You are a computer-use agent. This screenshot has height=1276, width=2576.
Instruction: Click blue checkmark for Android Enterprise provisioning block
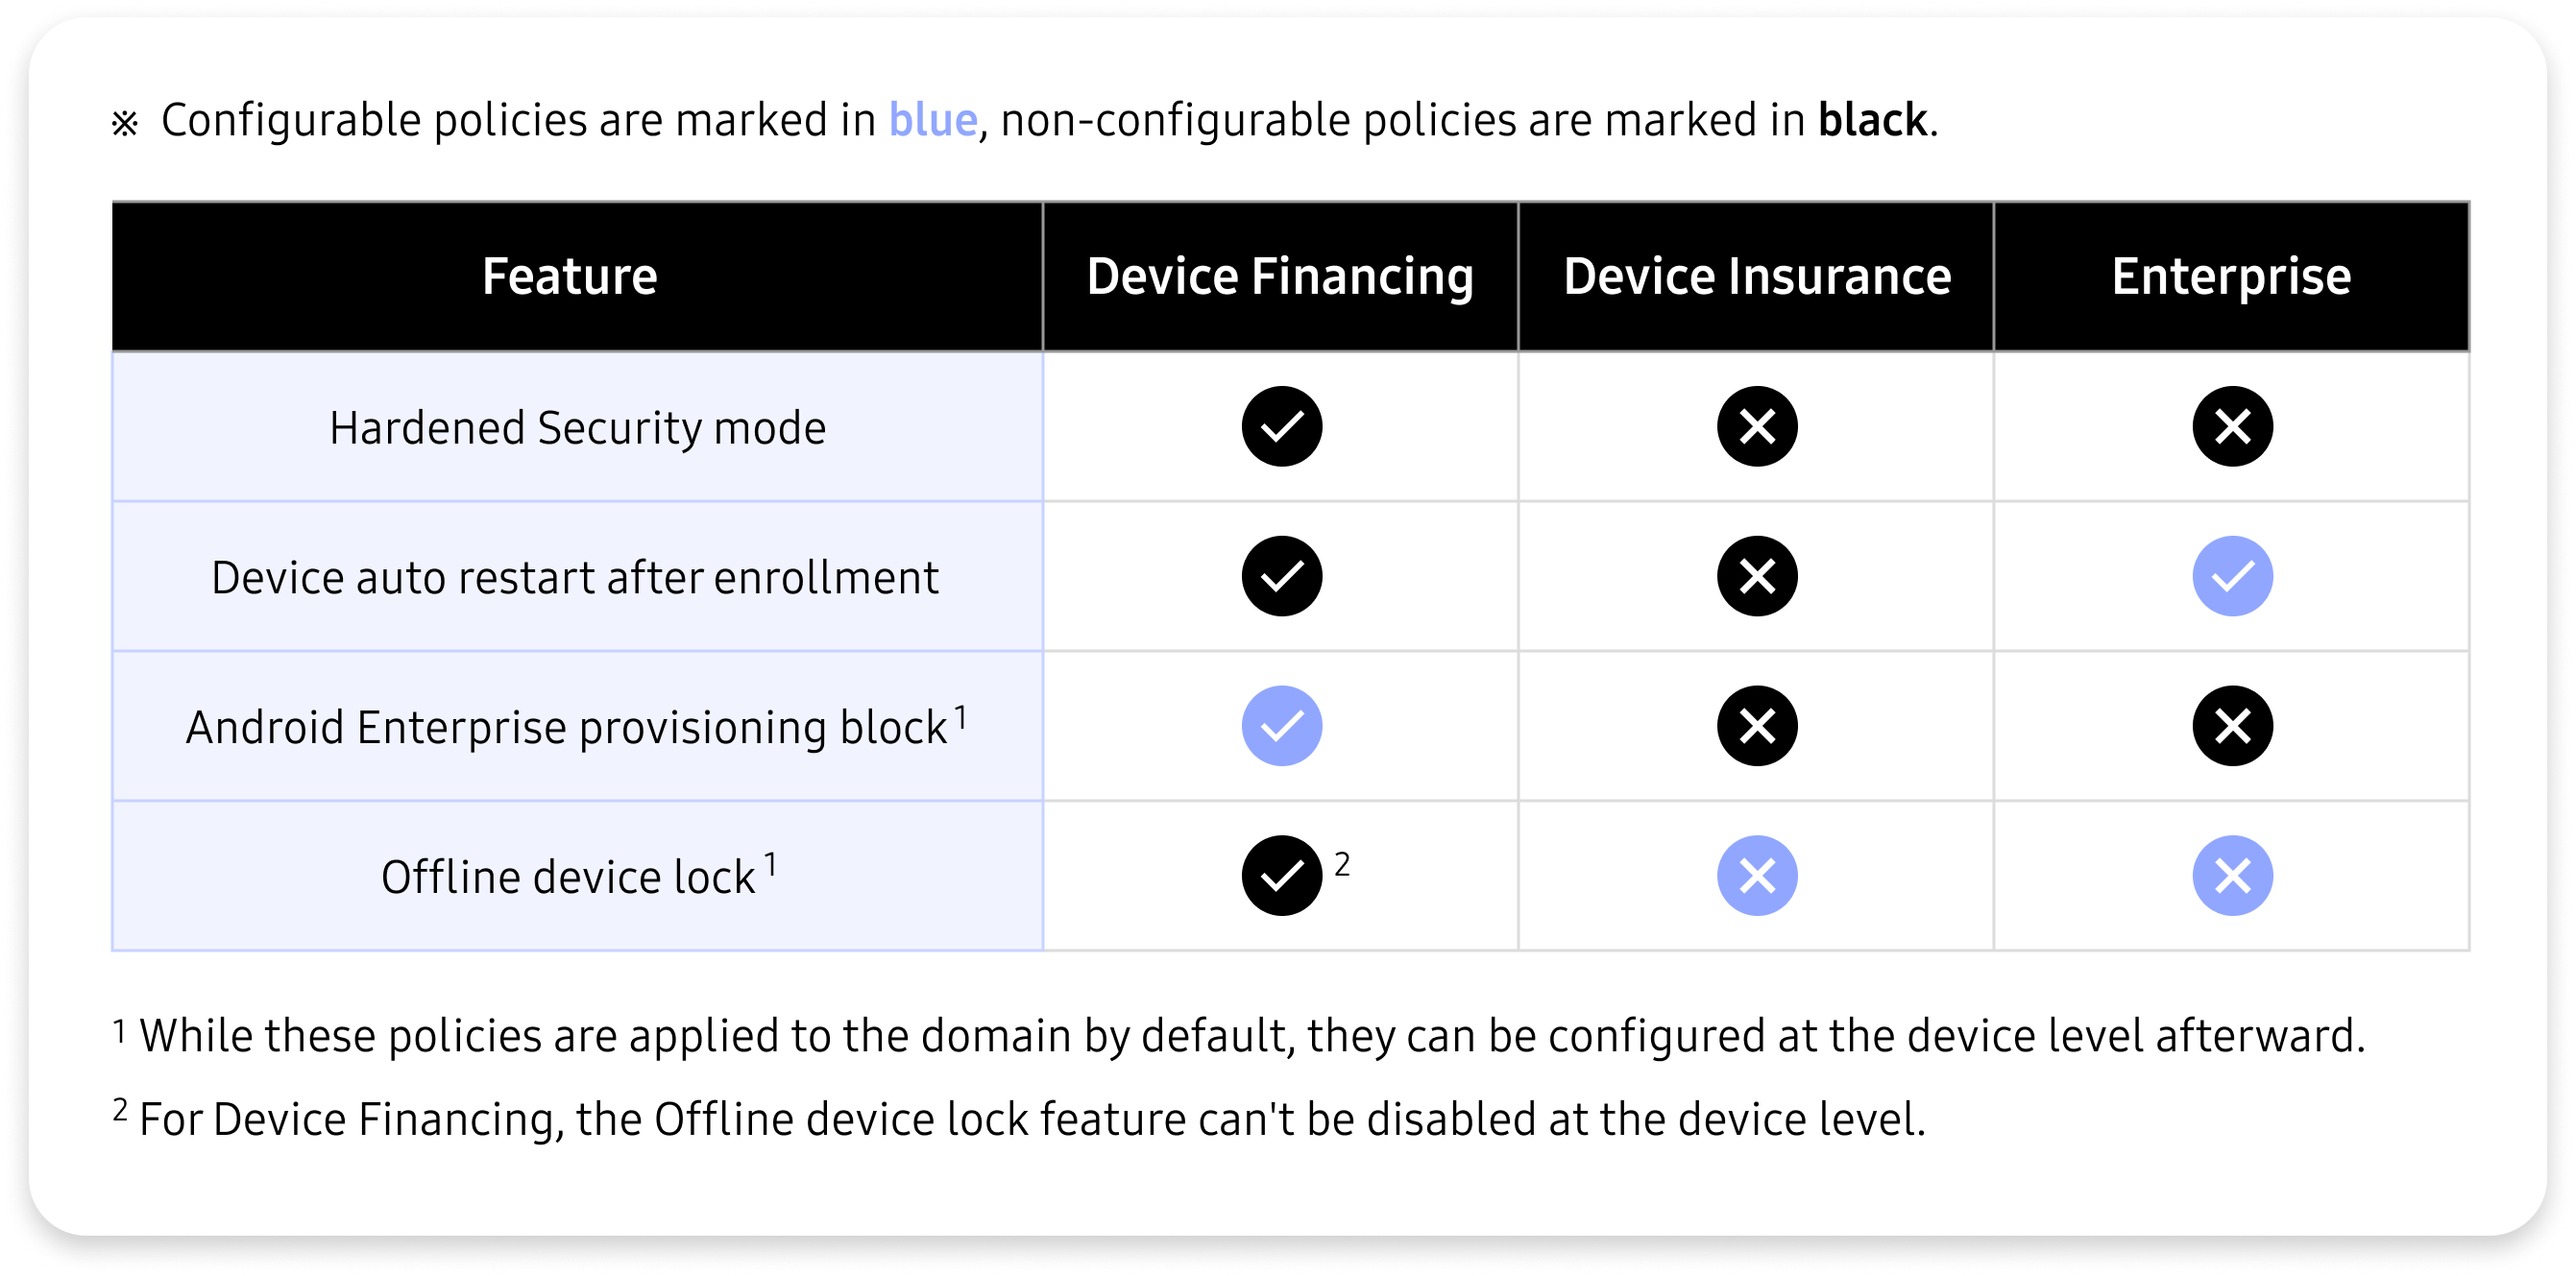pos(1281,726)
